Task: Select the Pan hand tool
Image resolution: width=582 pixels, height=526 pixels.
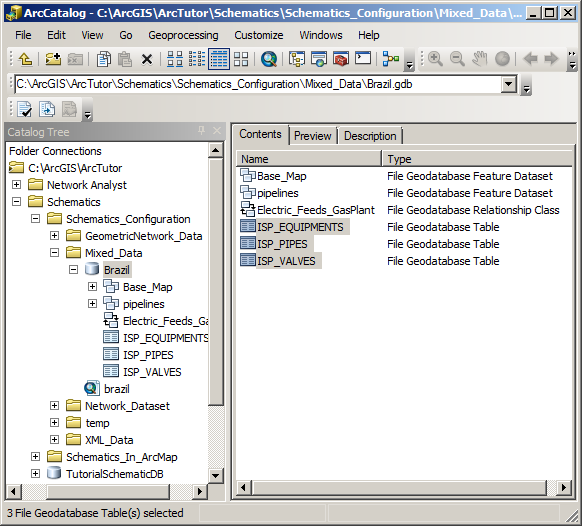Action: [480, 59]
